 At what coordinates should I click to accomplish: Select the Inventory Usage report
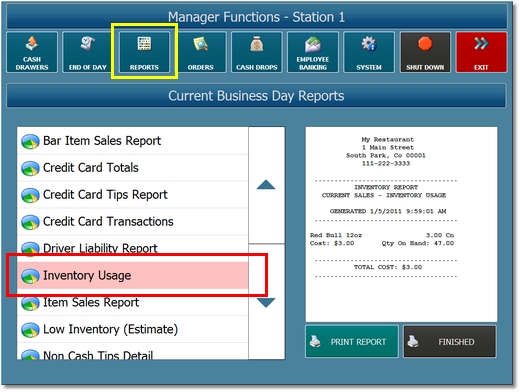coord(133,275)
